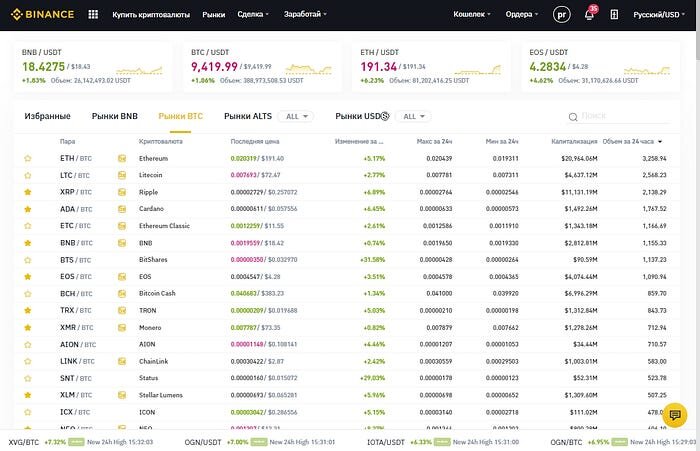
Task: Open IOTA/USDT in bottom ticker
Action: [x=386, y=442]
